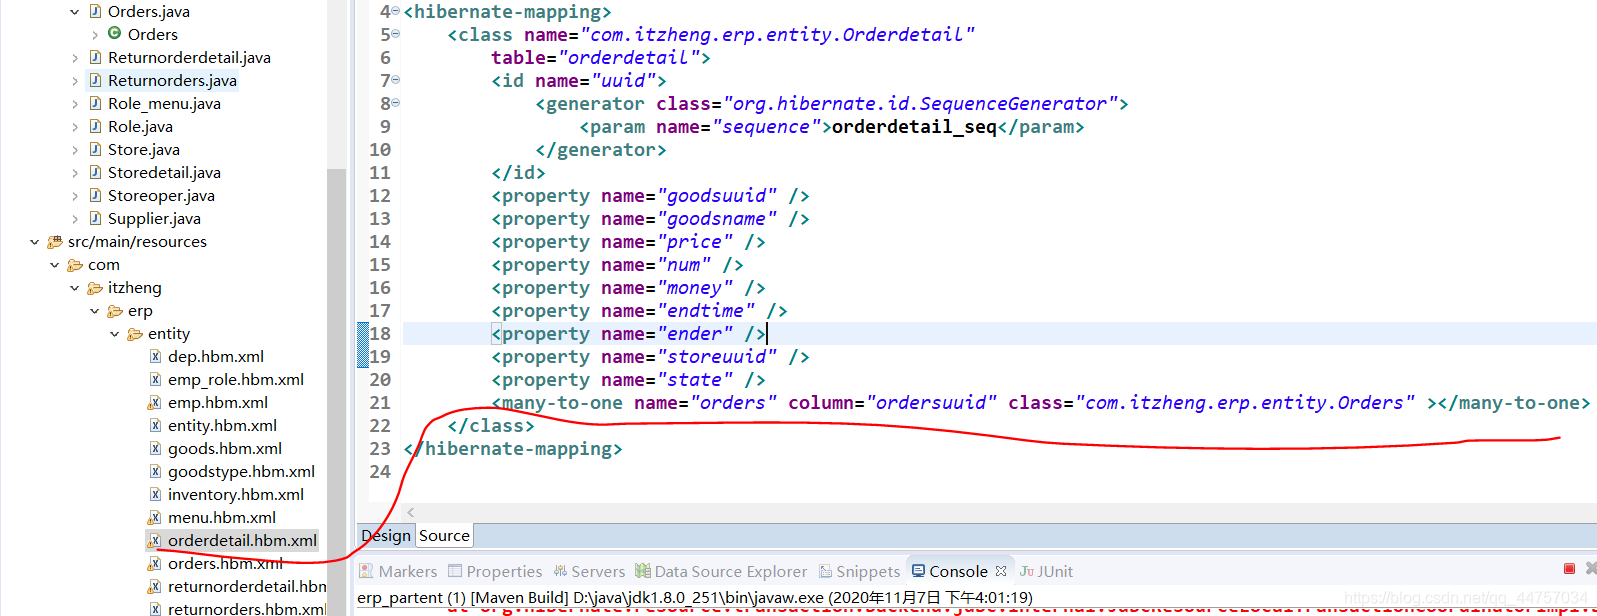Click the Snippets view icon

click(825, 571)
